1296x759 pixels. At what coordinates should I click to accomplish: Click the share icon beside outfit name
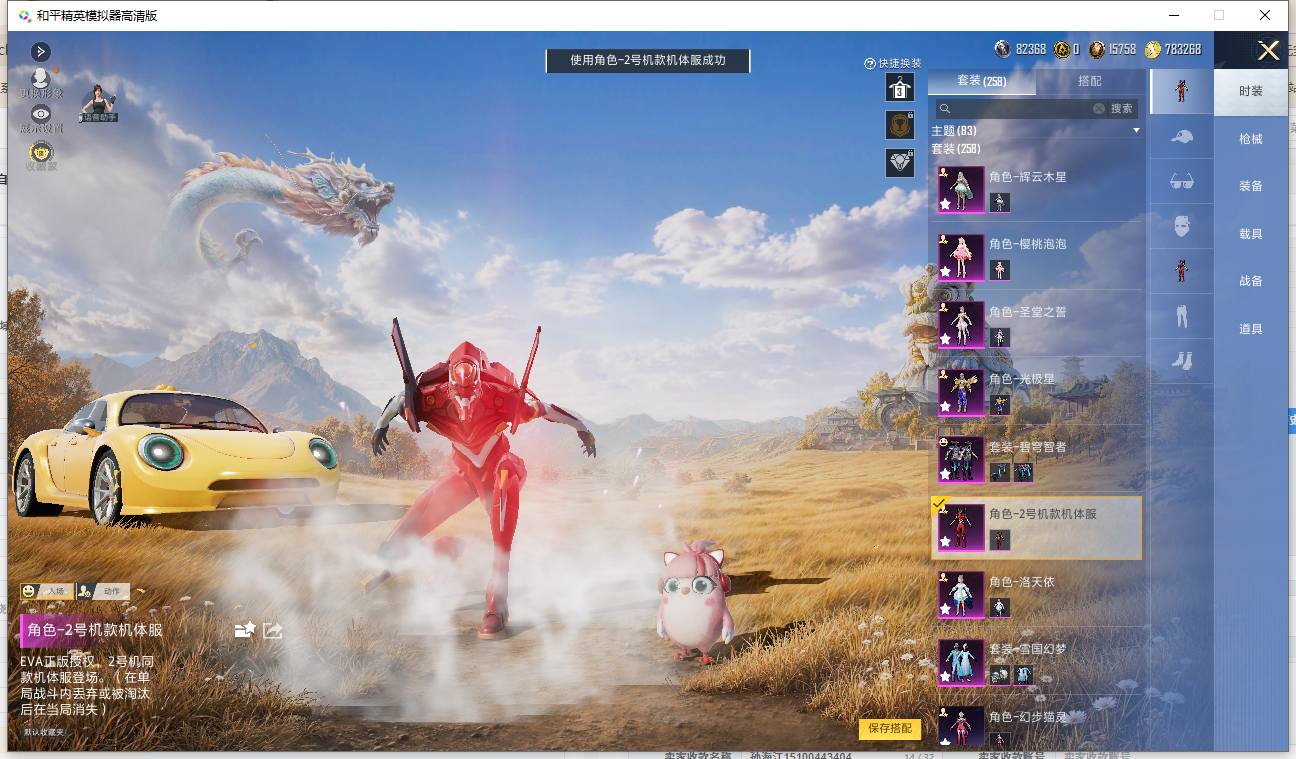273,630
